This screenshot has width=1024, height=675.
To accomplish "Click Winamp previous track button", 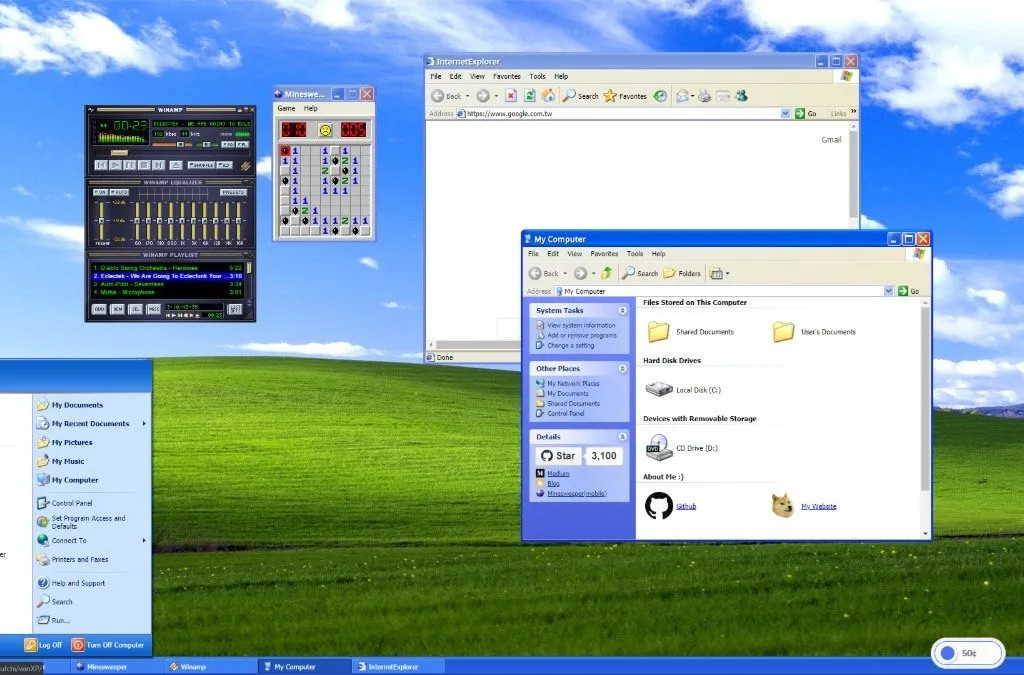I will (x=101, y=165).
